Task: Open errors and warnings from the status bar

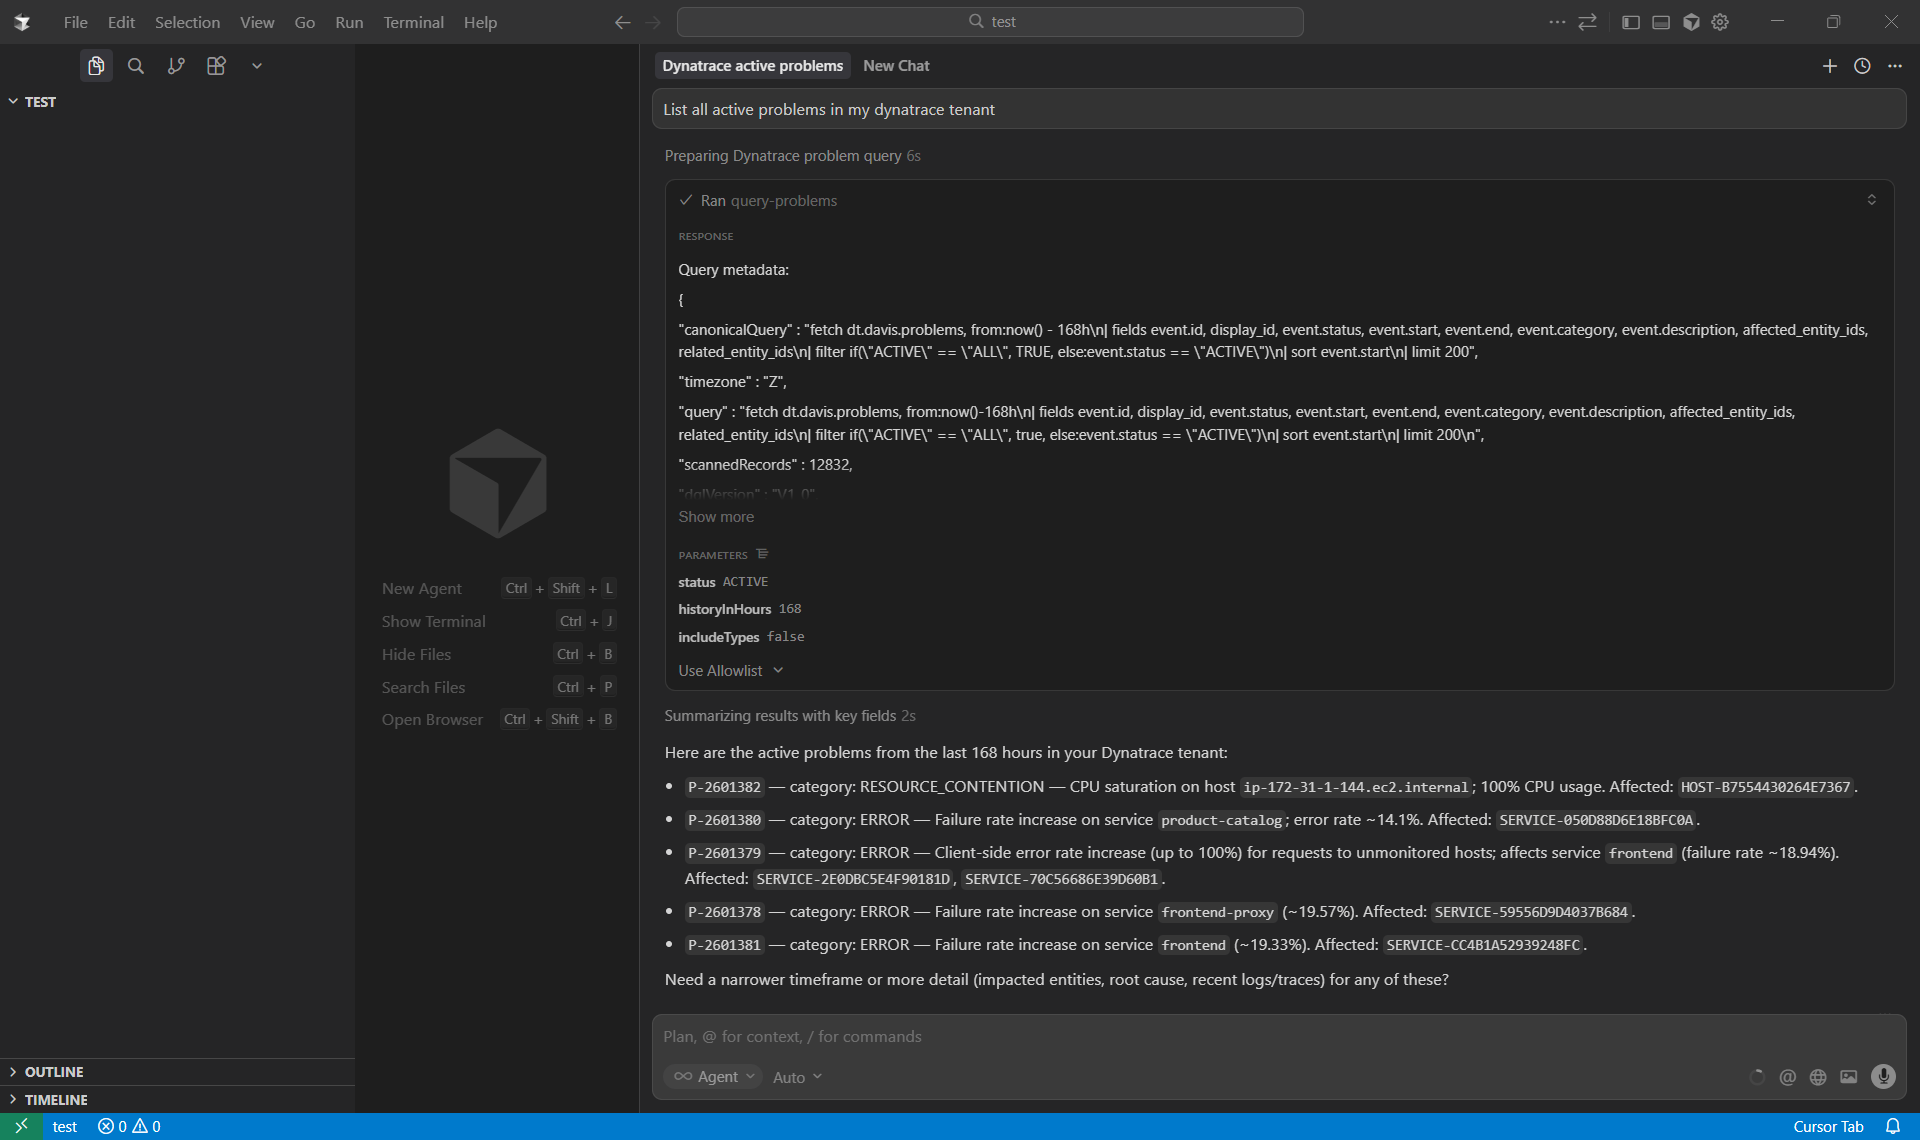Action: pyautogui.click(x=128, y=1125)
